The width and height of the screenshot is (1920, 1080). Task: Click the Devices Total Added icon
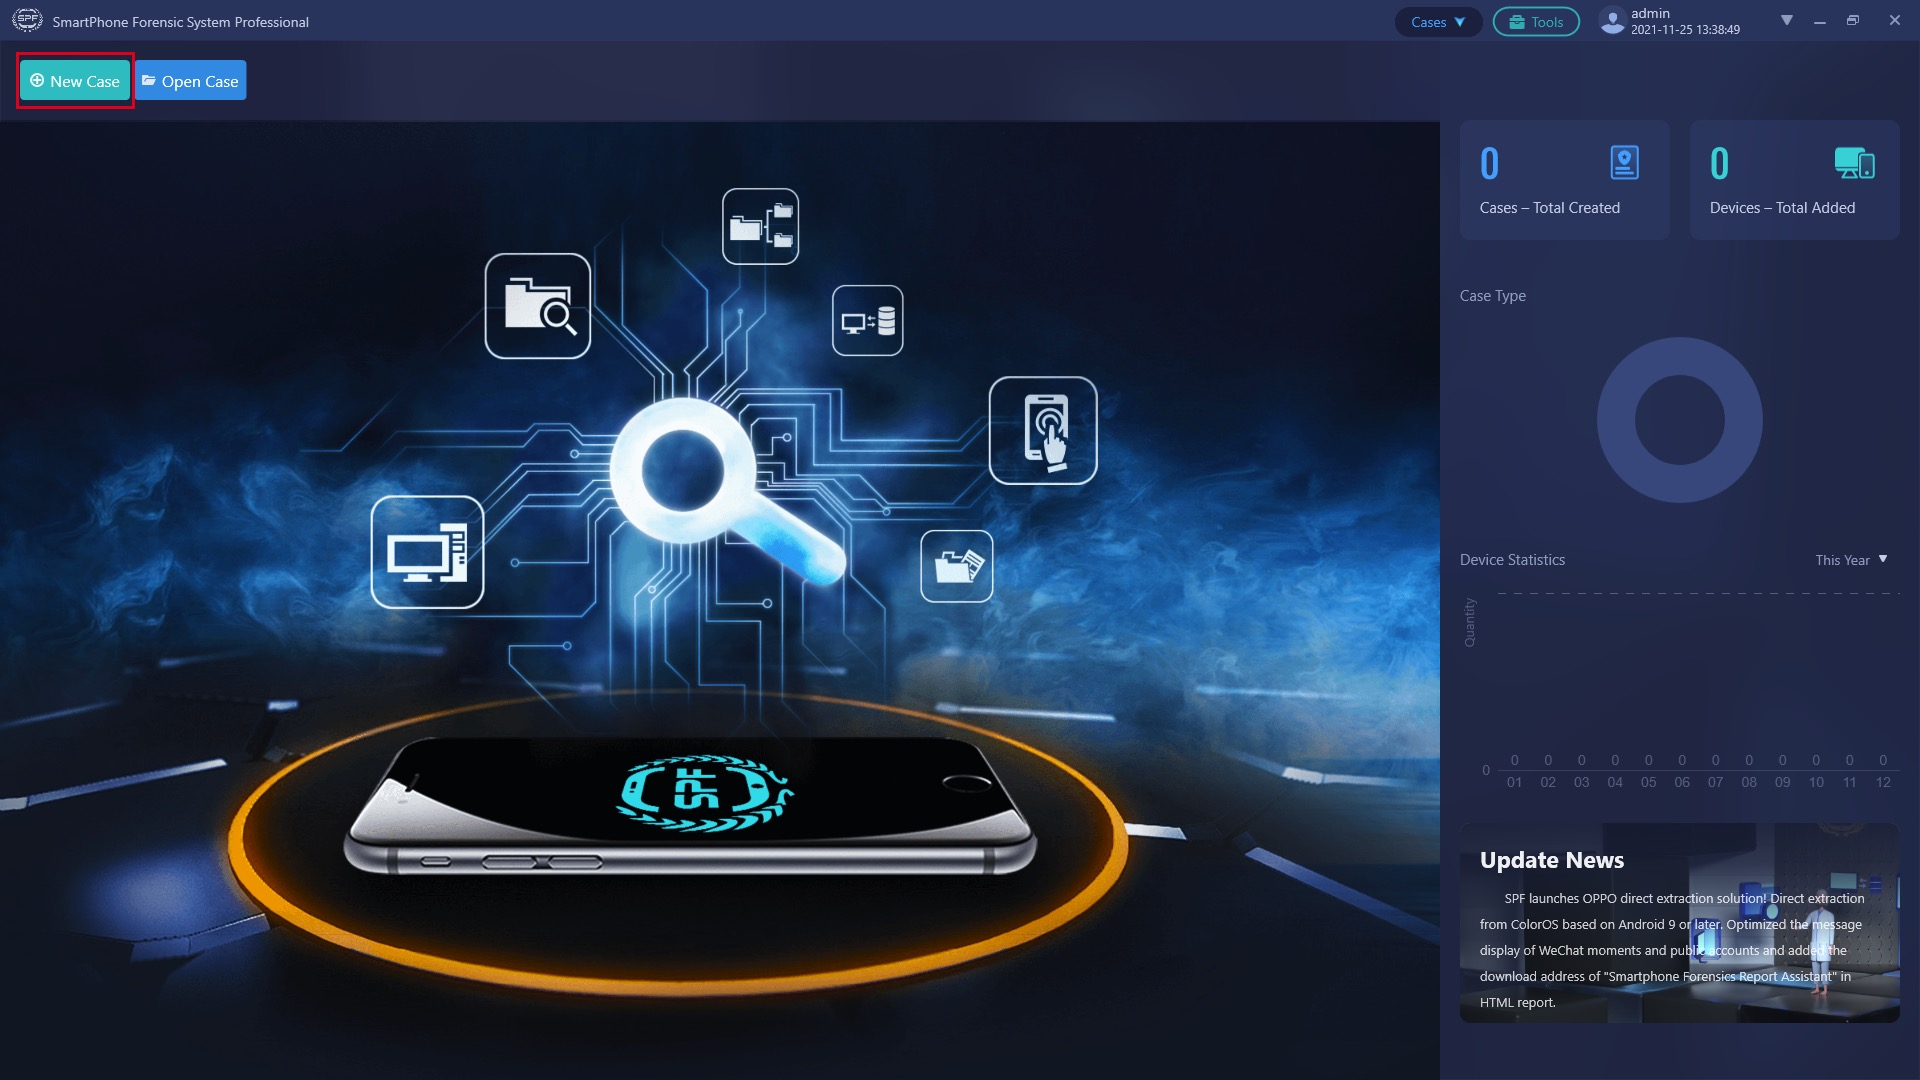click(1853, 163)
